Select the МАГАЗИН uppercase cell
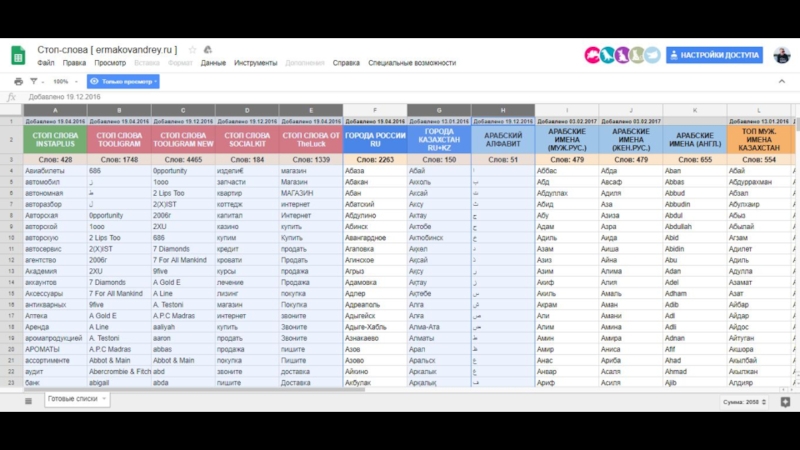Screen dimensions: 800x450 tap(311, 193)
